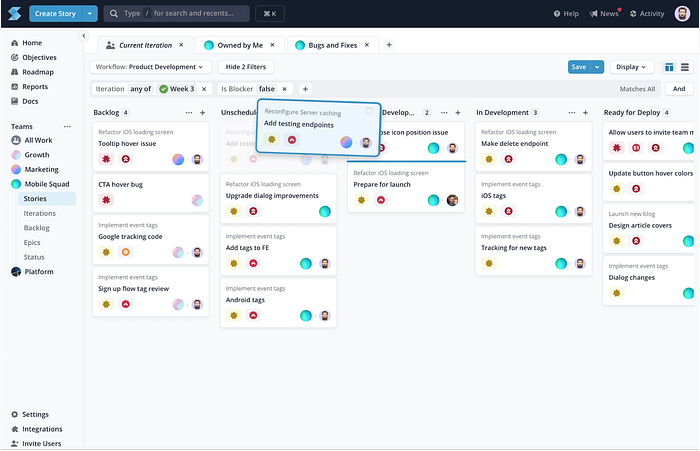The width and height of the screenshot is (700, 451).
Task: Open the Home sidebar item
Action: tap(27, 43)
